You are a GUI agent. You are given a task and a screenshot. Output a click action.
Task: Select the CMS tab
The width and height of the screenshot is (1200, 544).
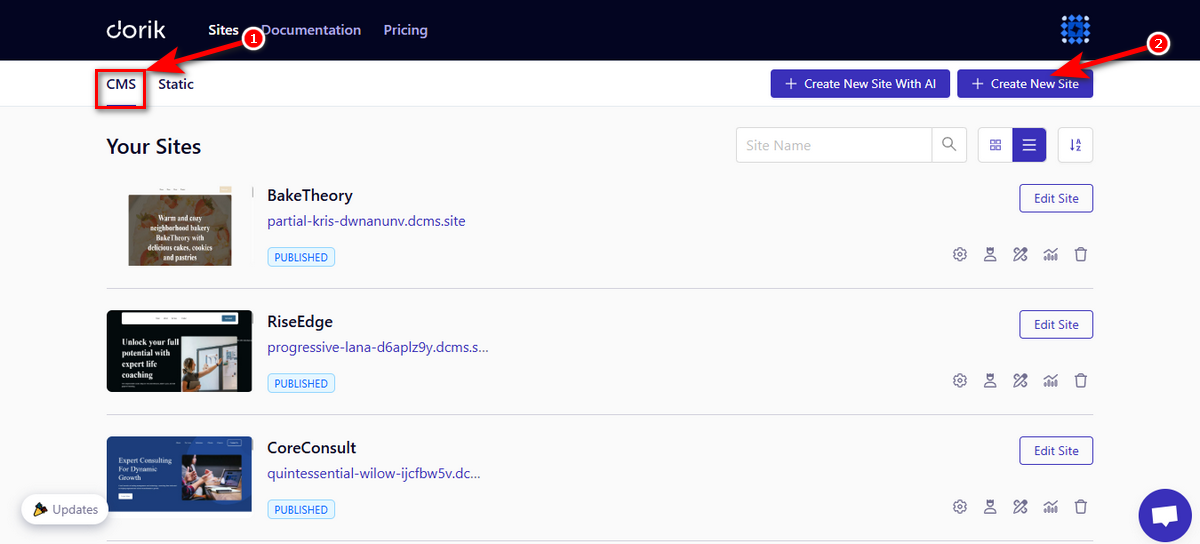[x=121, y=84]
